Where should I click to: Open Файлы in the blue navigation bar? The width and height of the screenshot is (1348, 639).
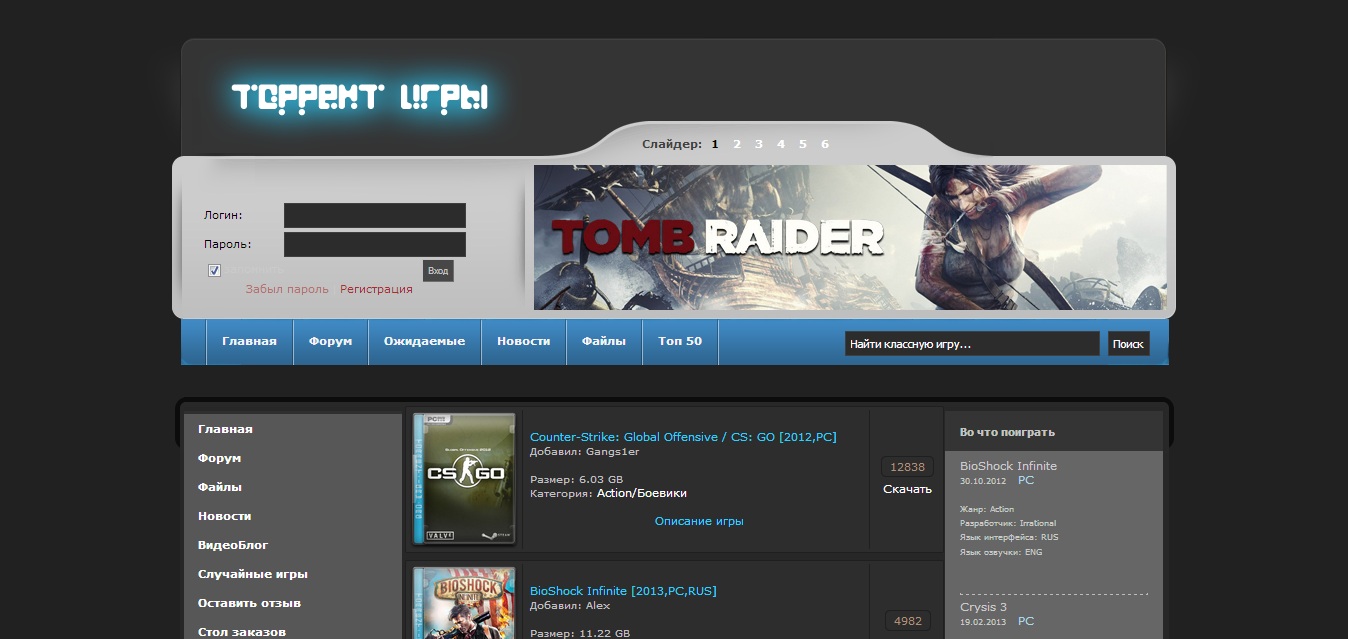pyautogui.click(x=604, y=341)
